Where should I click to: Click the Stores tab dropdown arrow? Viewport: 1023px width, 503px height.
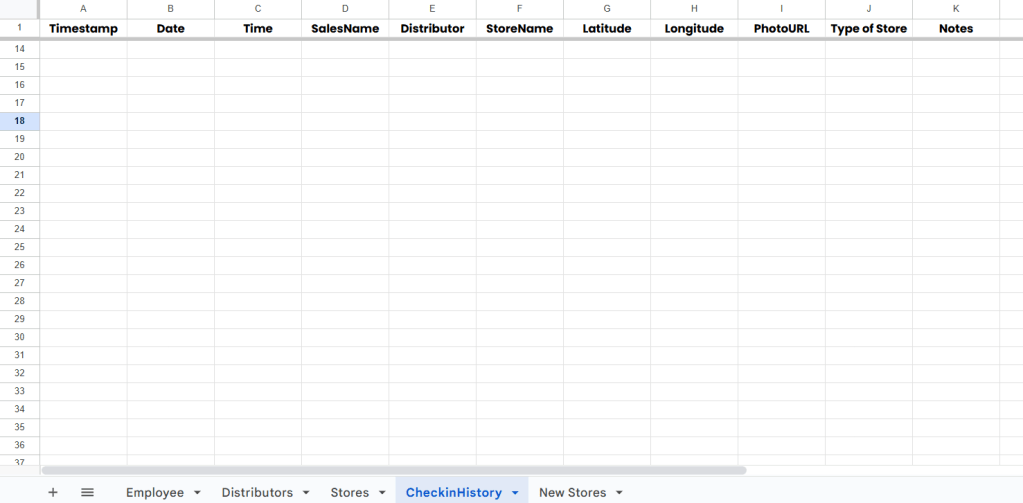pos(382,493)
